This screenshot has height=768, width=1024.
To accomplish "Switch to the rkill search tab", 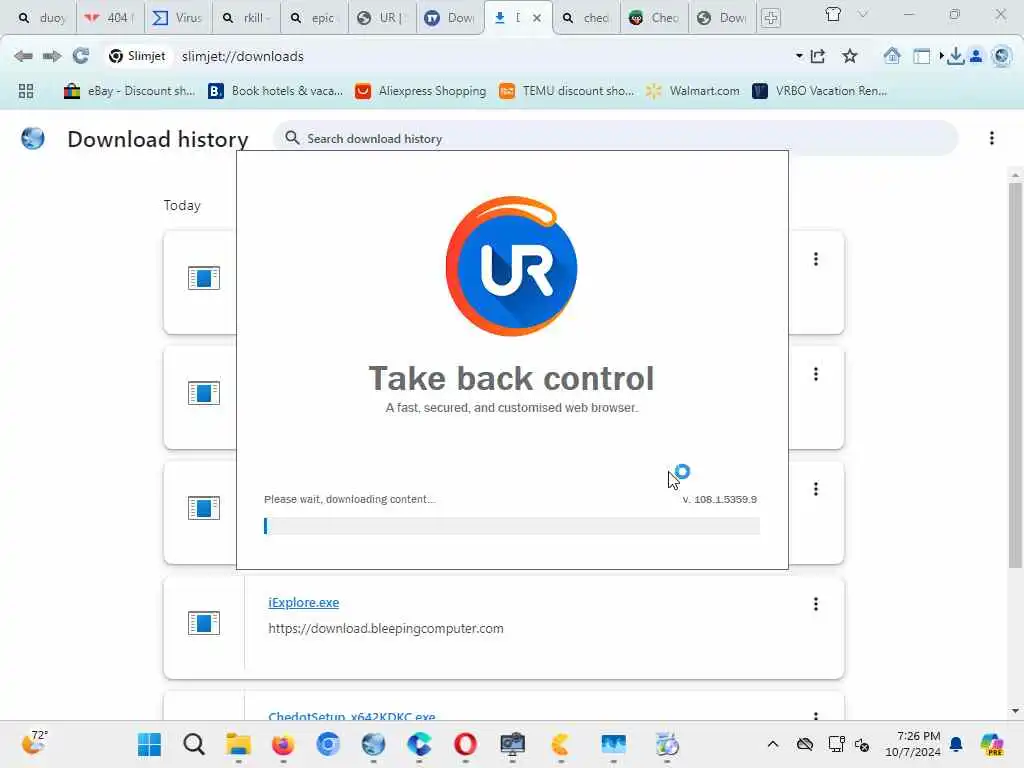I will (x=246, y=18).
